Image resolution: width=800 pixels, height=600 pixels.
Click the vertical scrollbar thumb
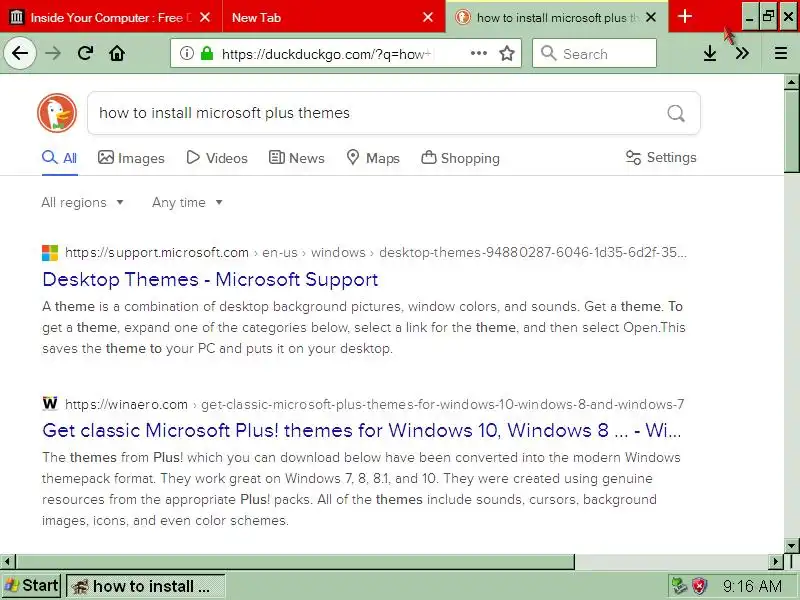click(792, 131)
